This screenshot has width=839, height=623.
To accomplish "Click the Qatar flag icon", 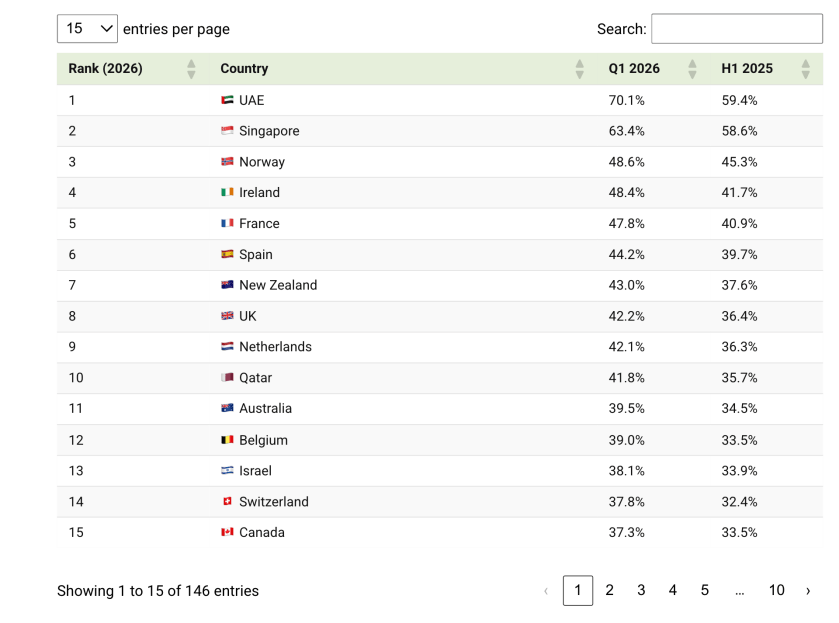I will click(x=227, y=377).
